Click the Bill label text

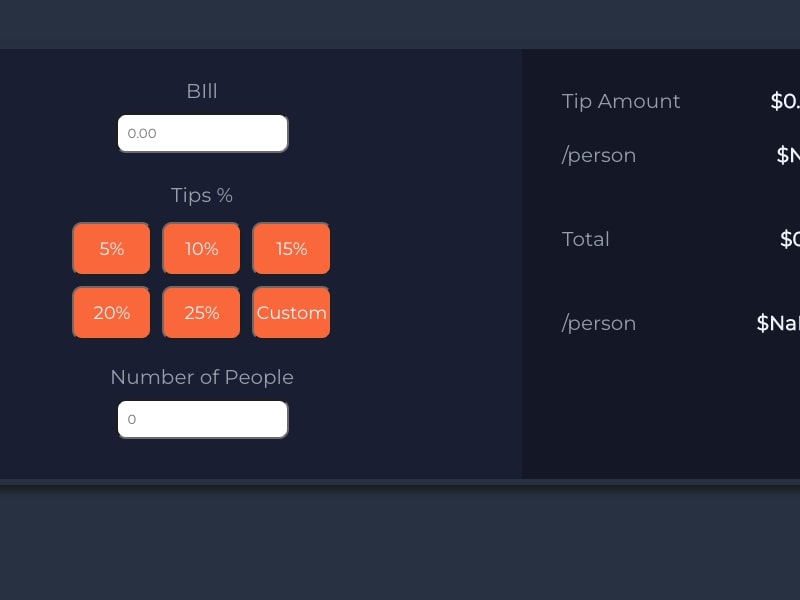[202, 91]
